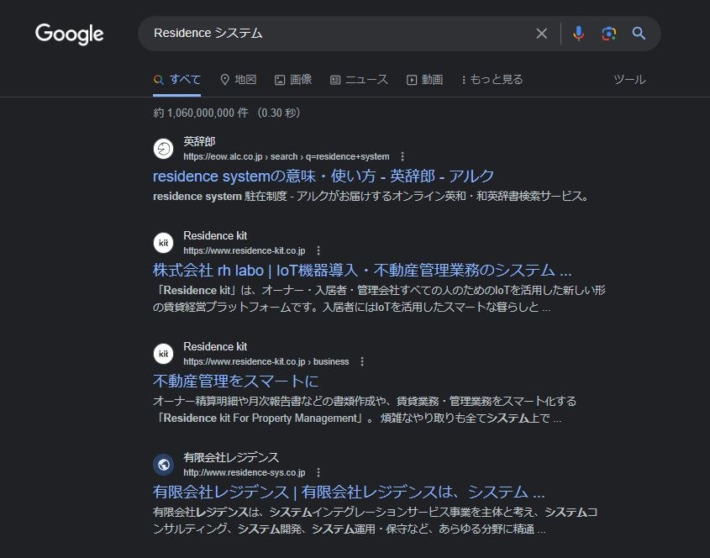This screenshot has width=710, height=558.
Task: Switch to ニュース news tab
Action: (x=359, y=80)
